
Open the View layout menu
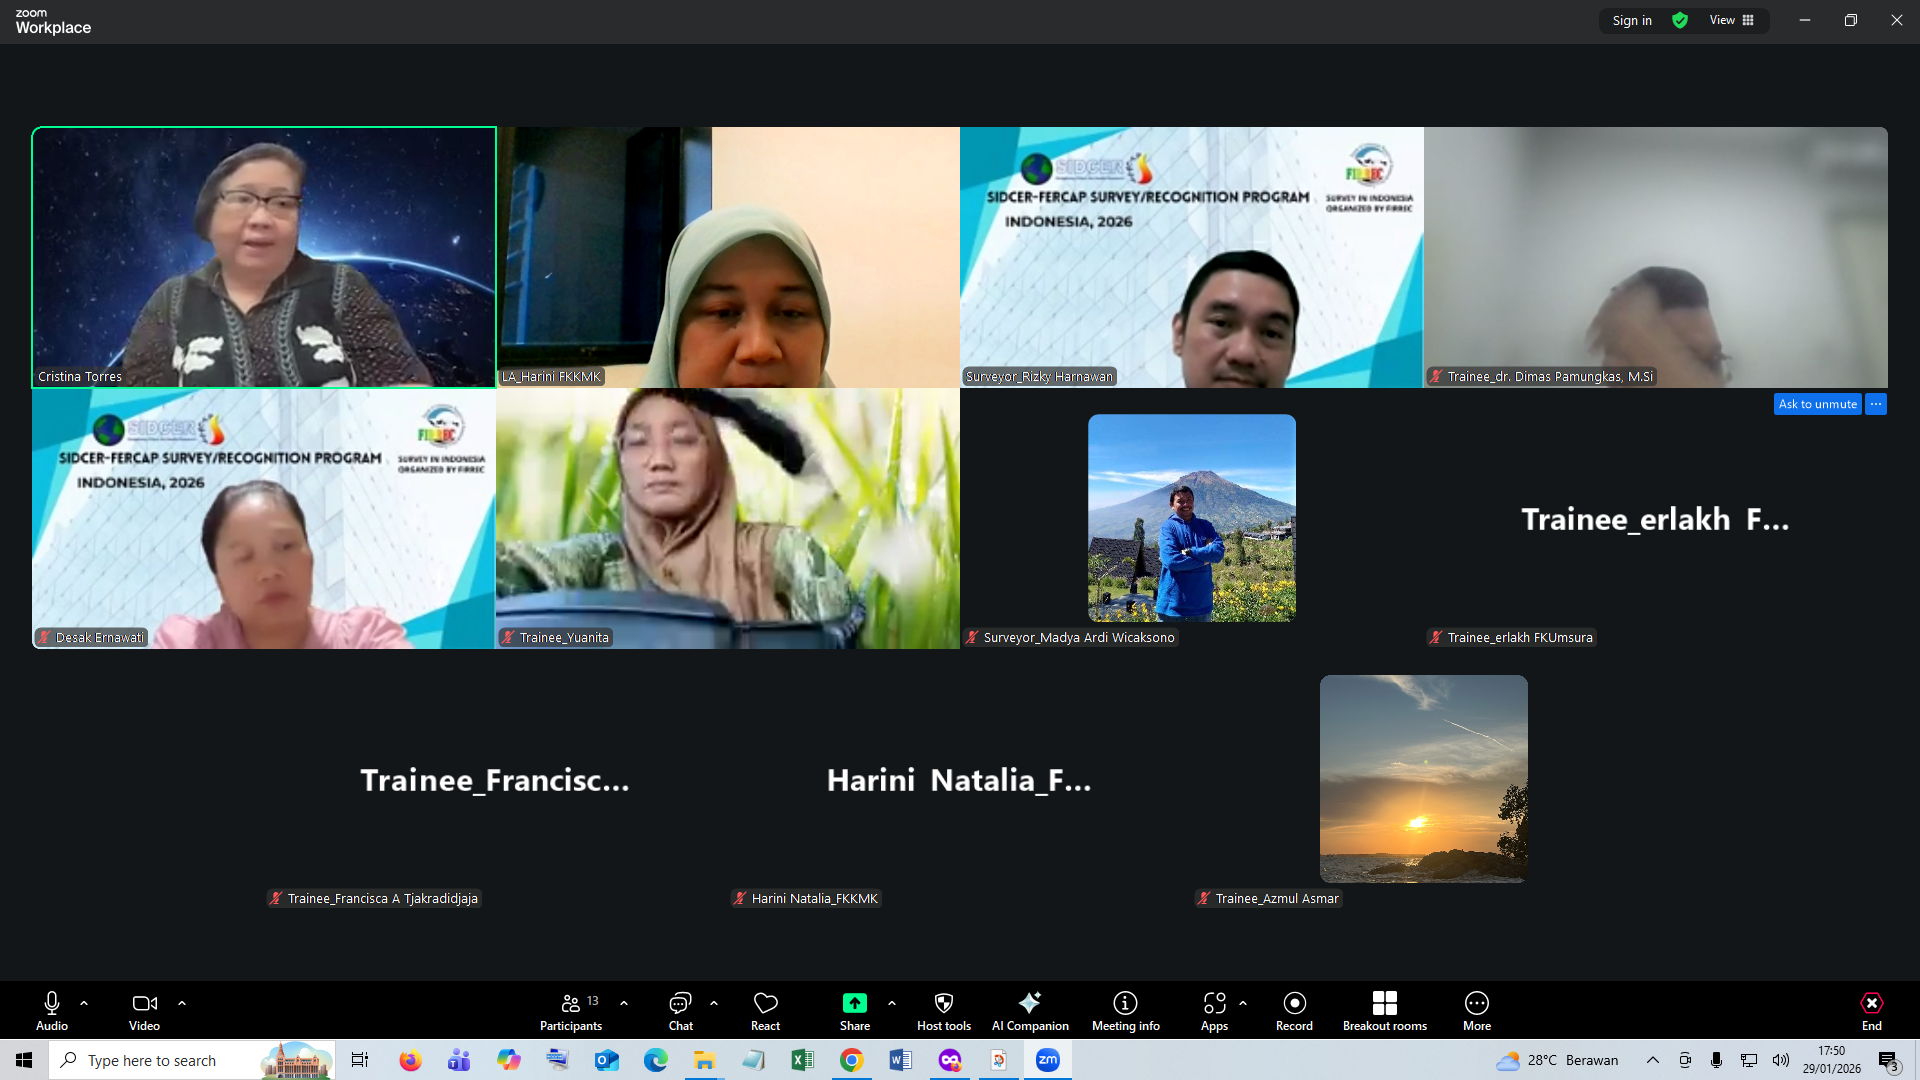1731,20
